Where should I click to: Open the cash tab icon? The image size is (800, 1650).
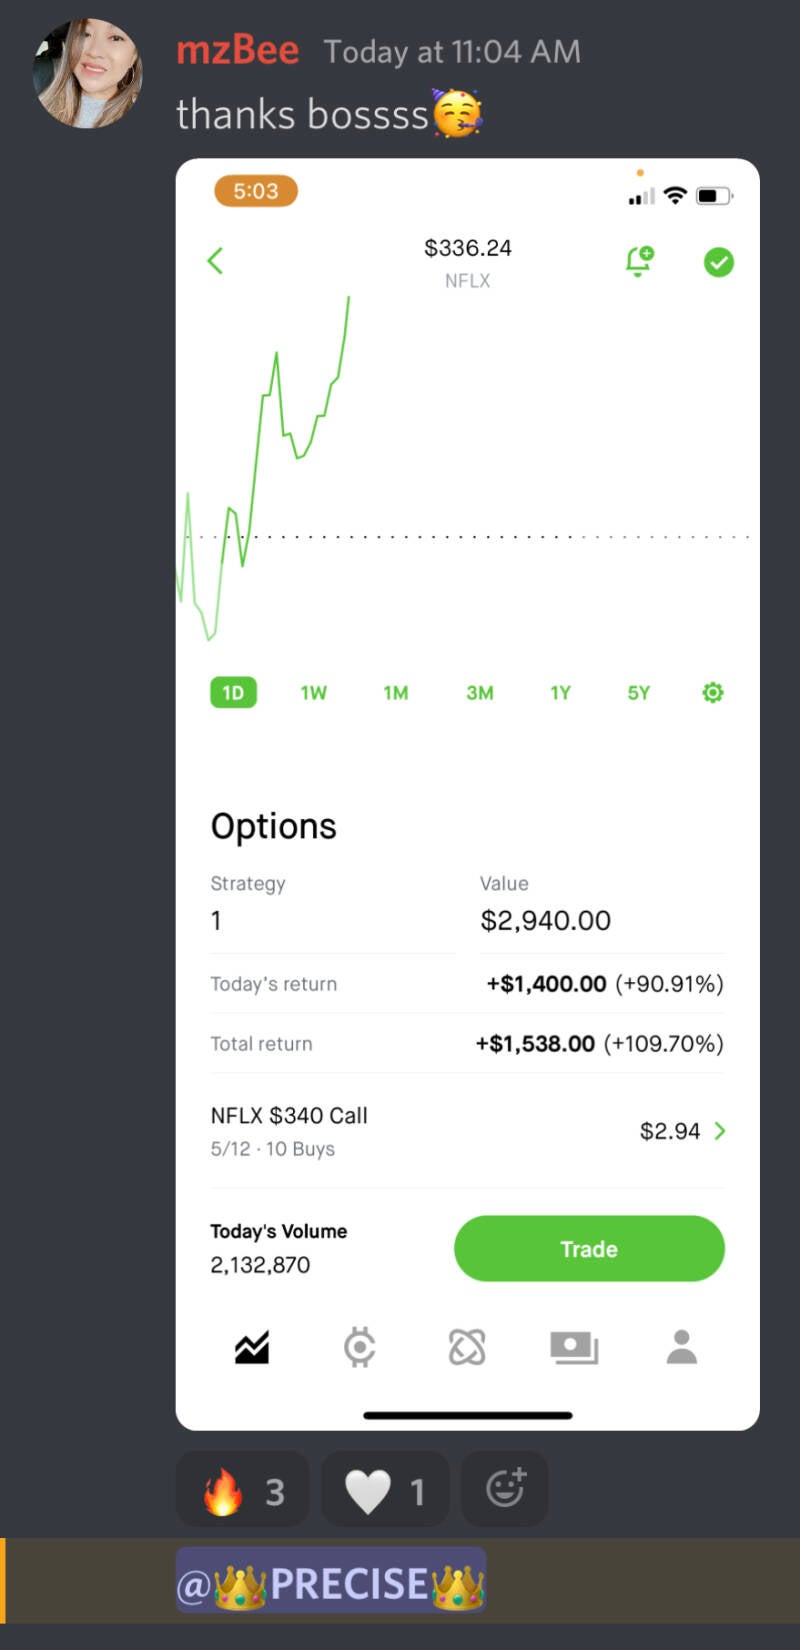(x=574, y=1348)
